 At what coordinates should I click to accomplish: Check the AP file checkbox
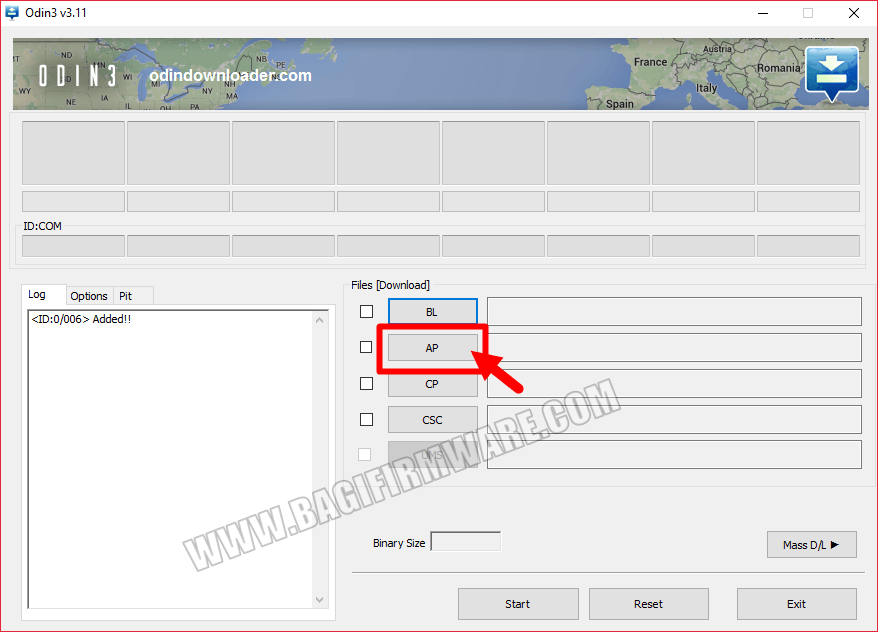[x=366, y=347]
